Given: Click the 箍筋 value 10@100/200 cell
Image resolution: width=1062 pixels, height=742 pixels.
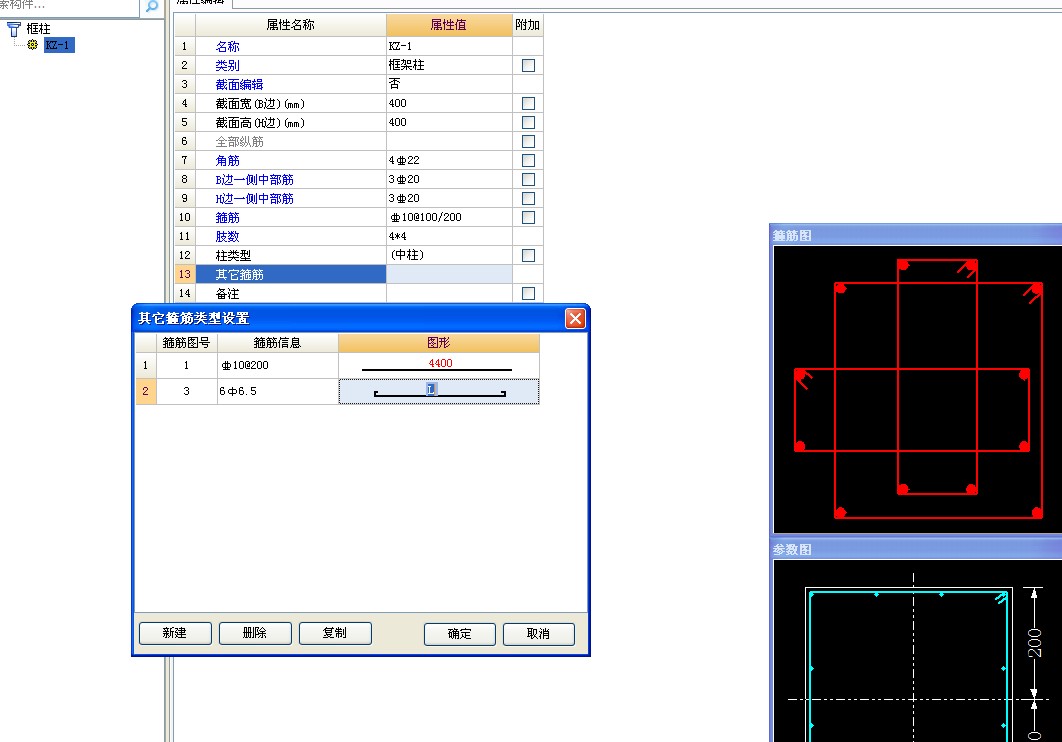Looking at the screenshot, I should tap(449, 217).
